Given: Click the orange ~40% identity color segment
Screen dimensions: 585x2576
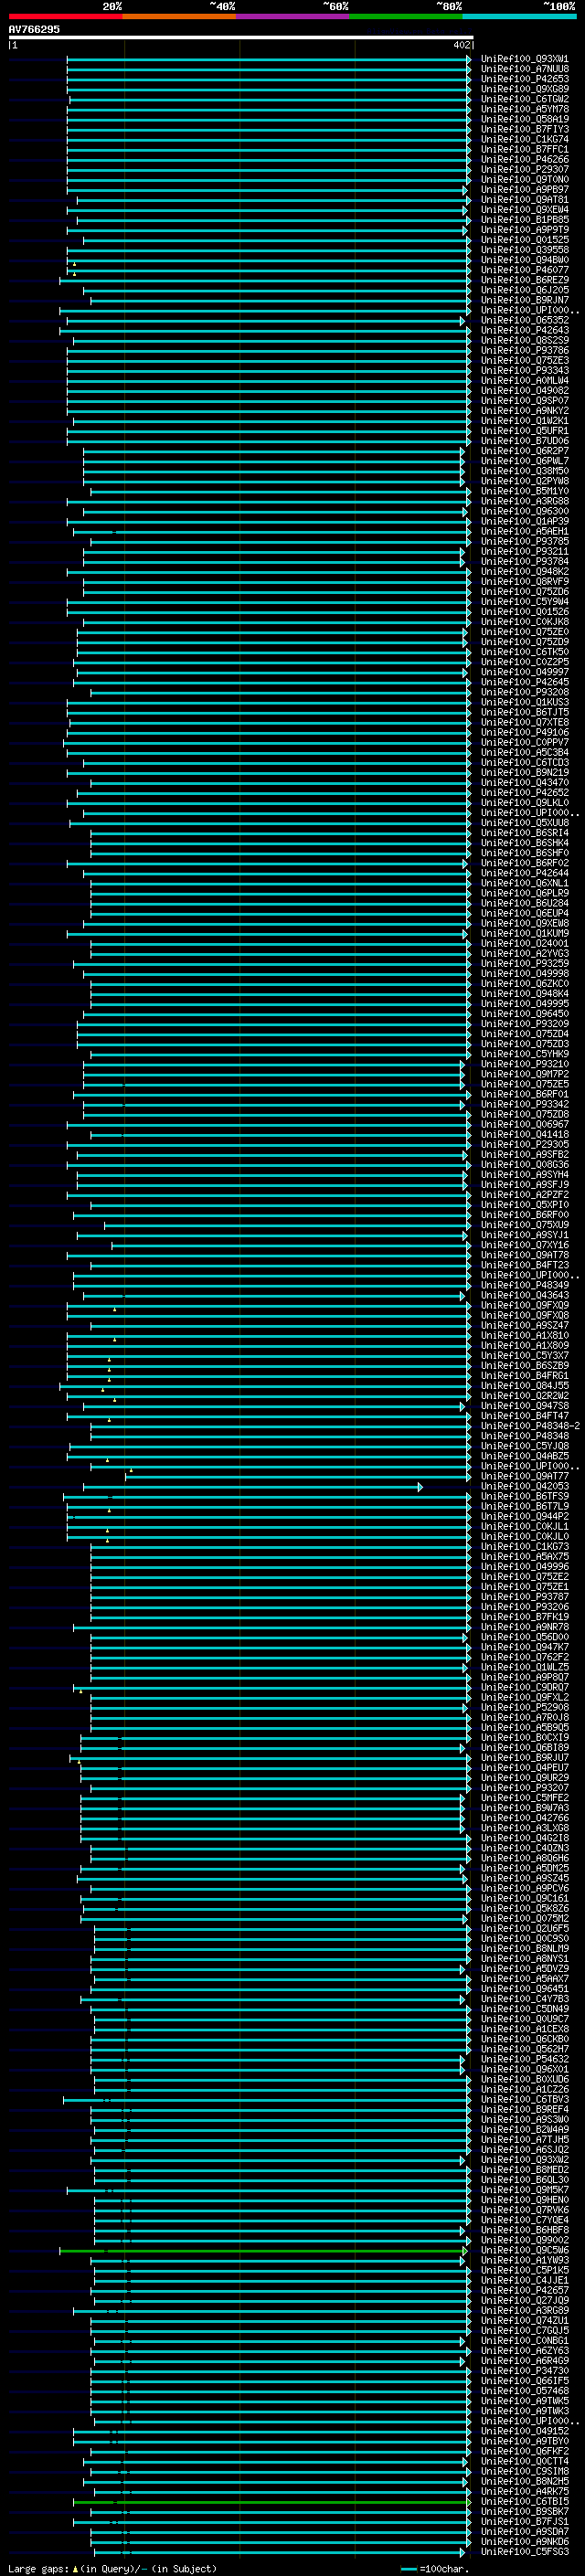Looking at the screenshot, I should (179, 17).
